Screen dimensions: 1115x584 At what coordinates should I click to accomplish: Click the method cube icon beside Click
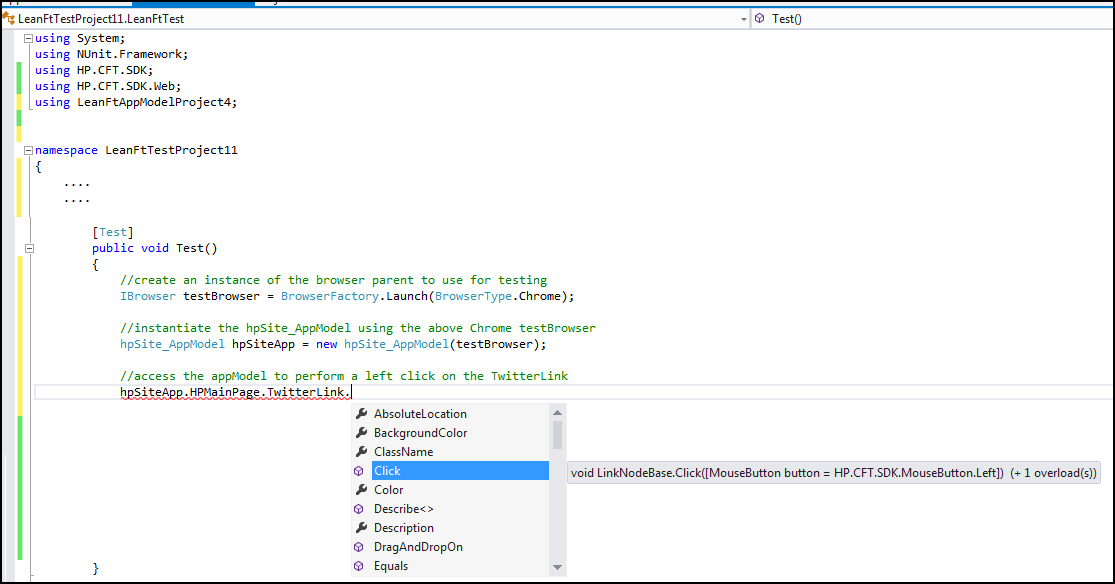(360, 471)
